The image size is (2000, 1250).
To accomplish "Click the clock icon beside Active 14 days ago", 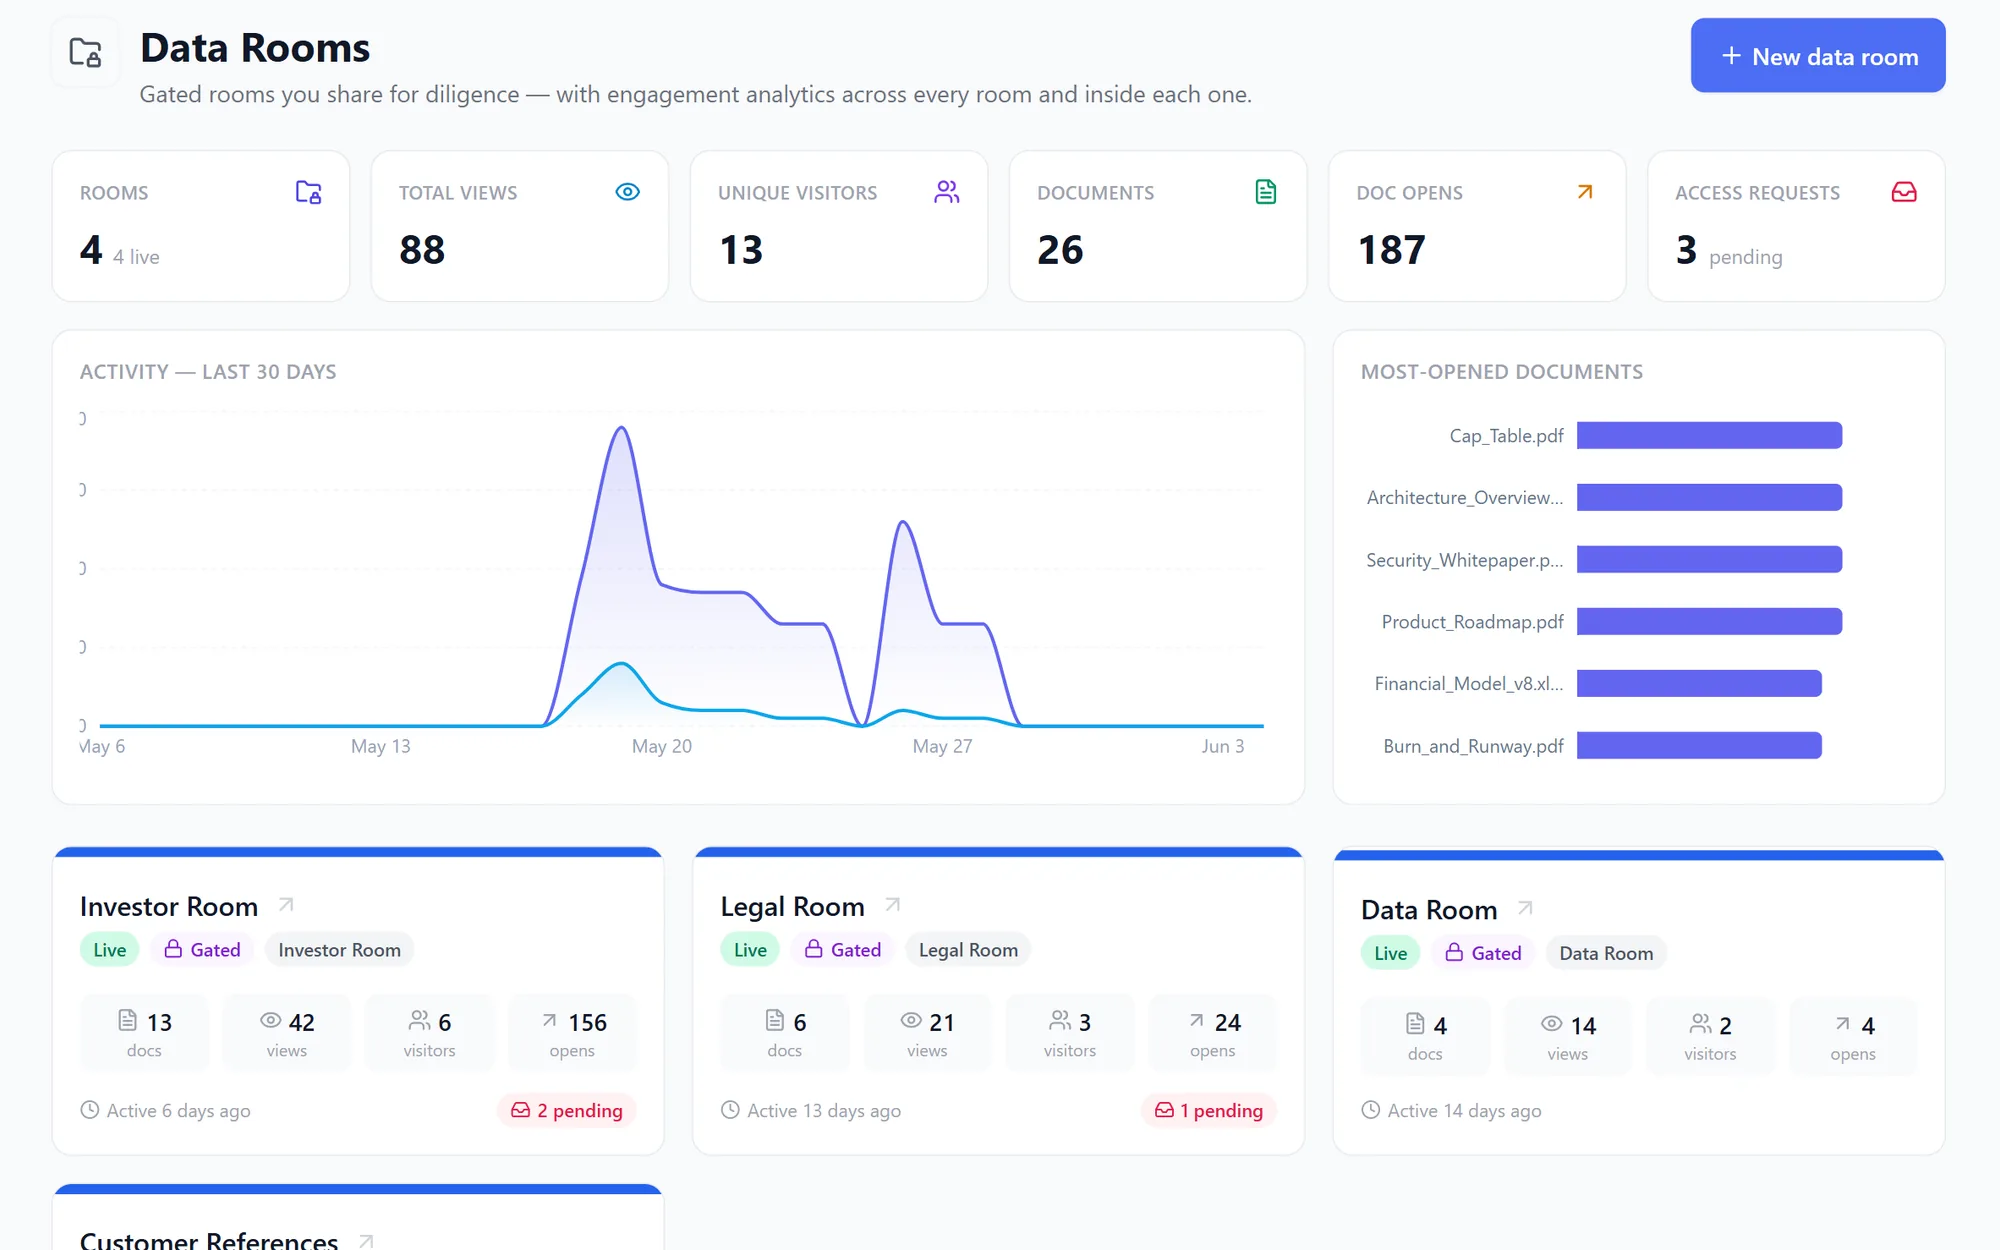I will pyautogui.click(x=1371, y=1110).
